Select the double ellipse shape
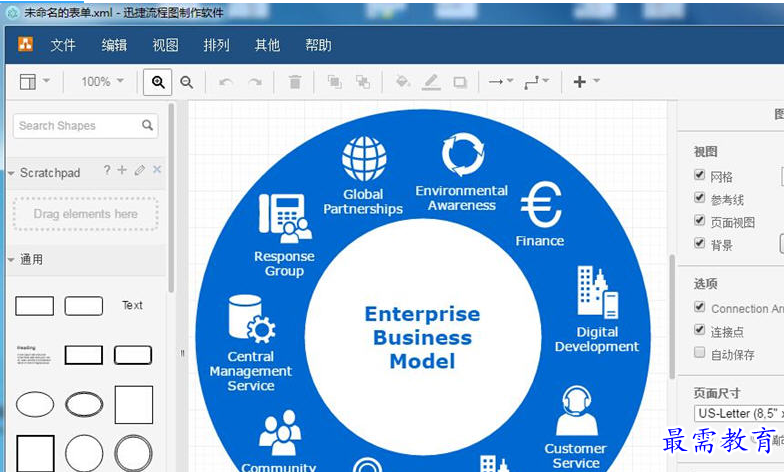 coord(84,404)
